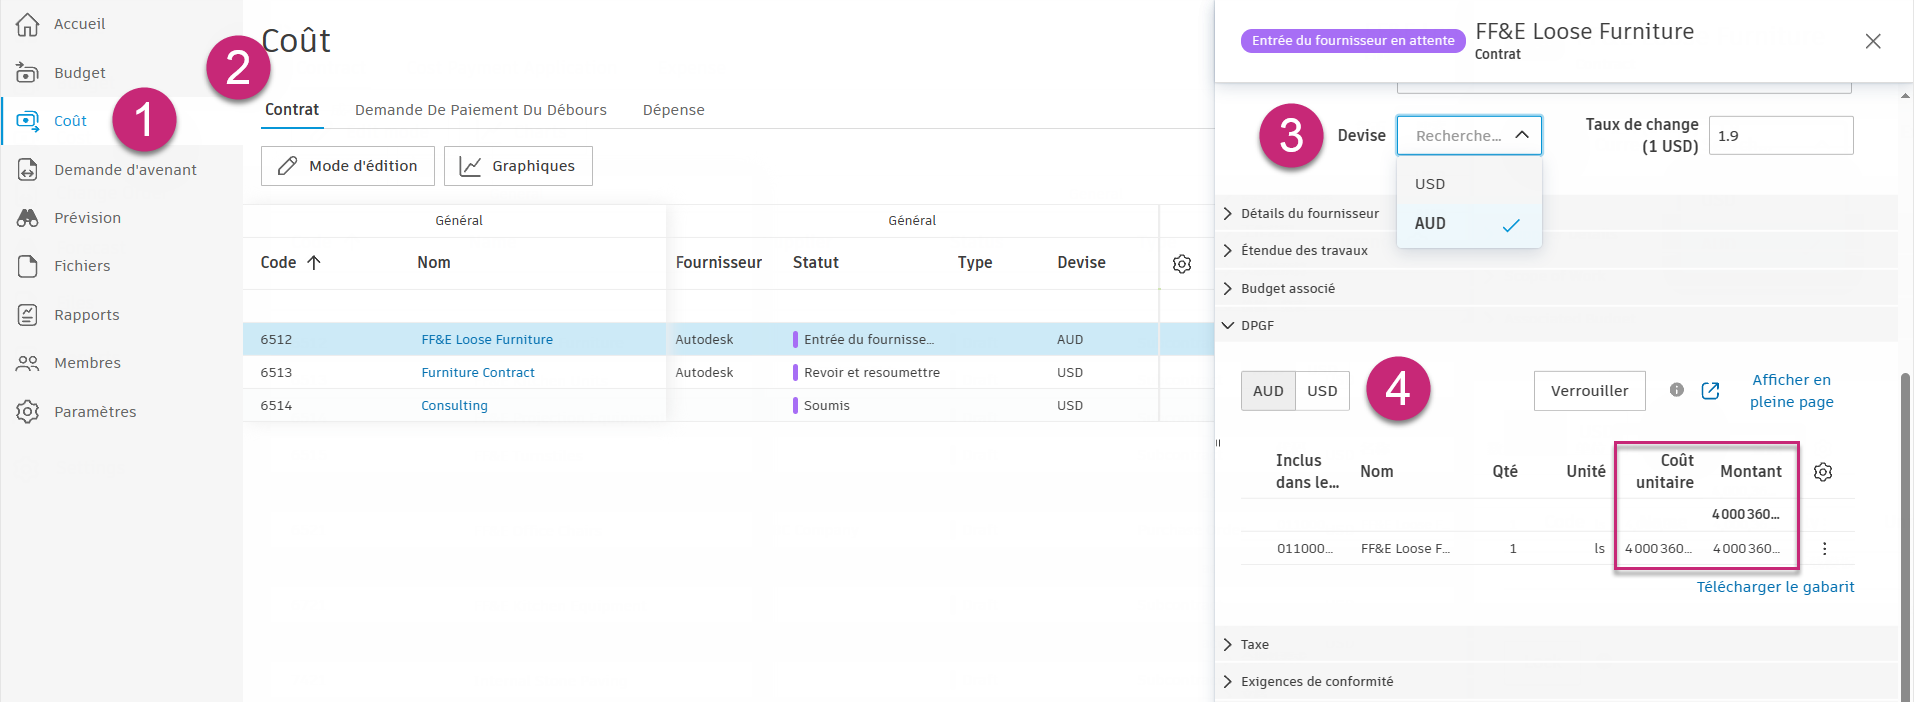The height and width of the screenshot is (702, 1914).
Task: Collapse the DPGF section
Action: point(1257,326)
